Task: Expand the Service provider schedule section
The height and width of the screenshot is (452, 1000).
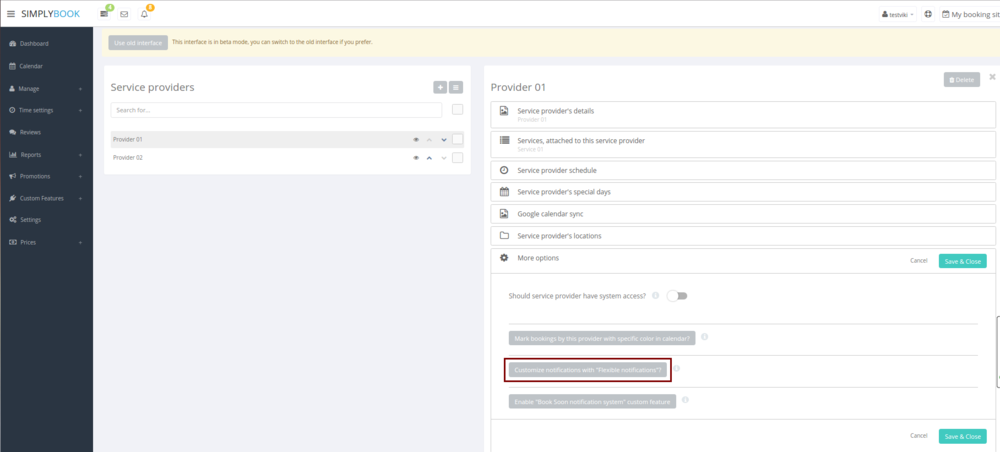Action: 557,170
